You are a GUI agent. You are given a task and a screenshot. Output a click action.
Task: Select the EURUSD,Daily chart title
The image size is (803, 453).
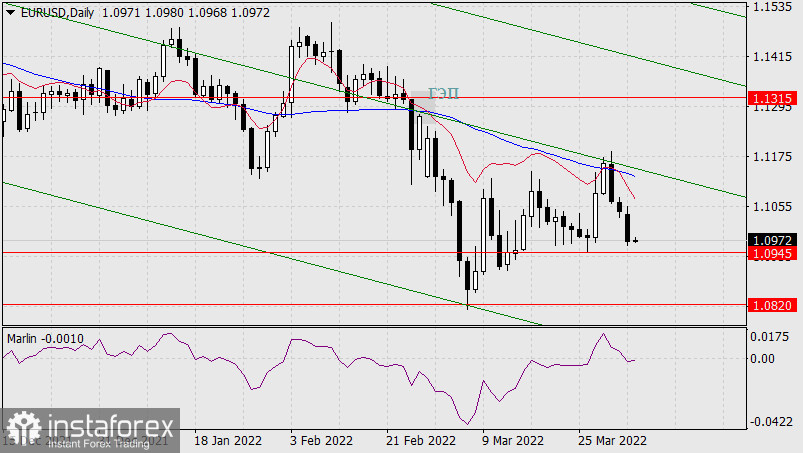[x=57, y=13]
